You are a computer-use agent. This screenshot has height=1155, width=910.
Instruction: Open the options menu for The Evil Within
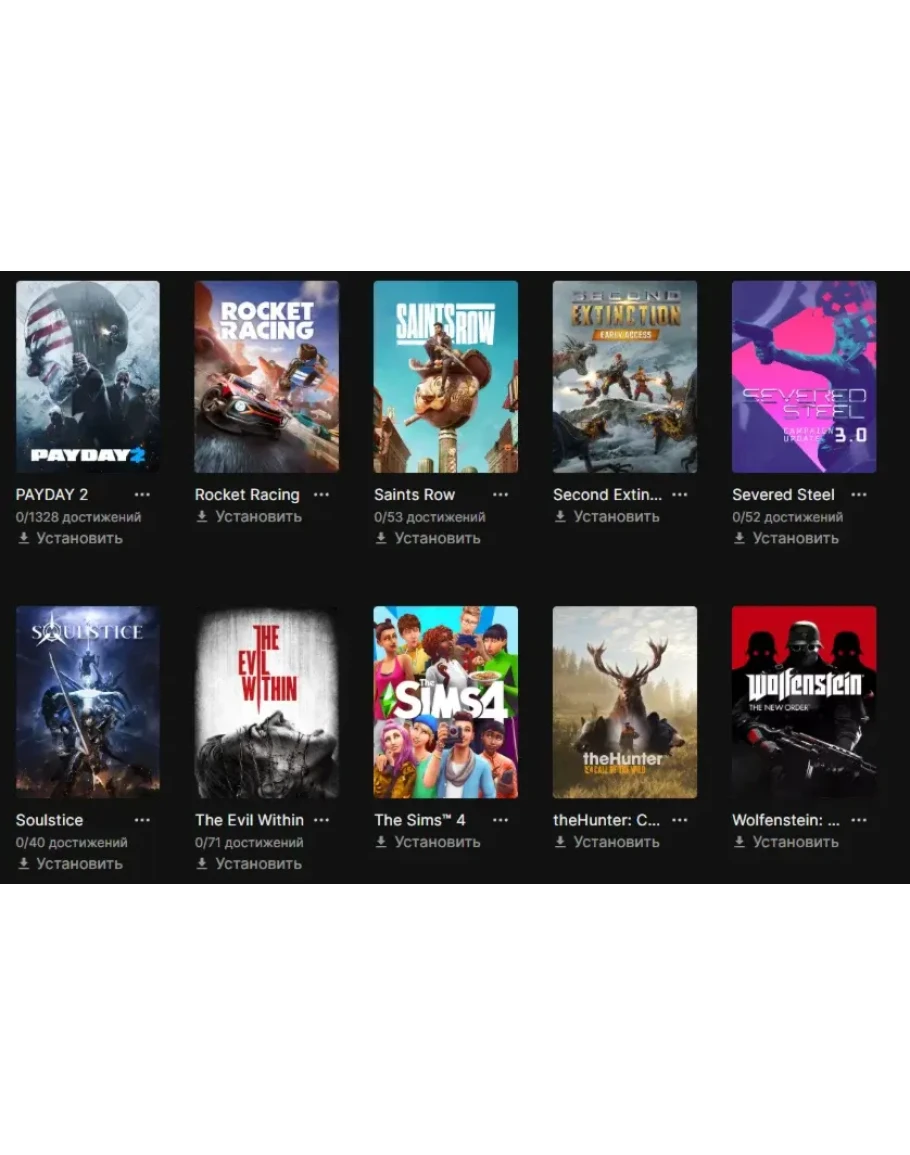coord(321,820)
